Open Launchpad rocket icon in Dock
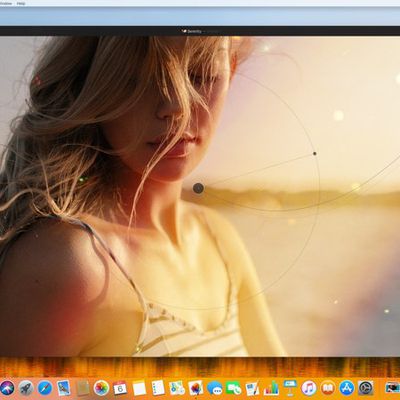 (26, 388)
